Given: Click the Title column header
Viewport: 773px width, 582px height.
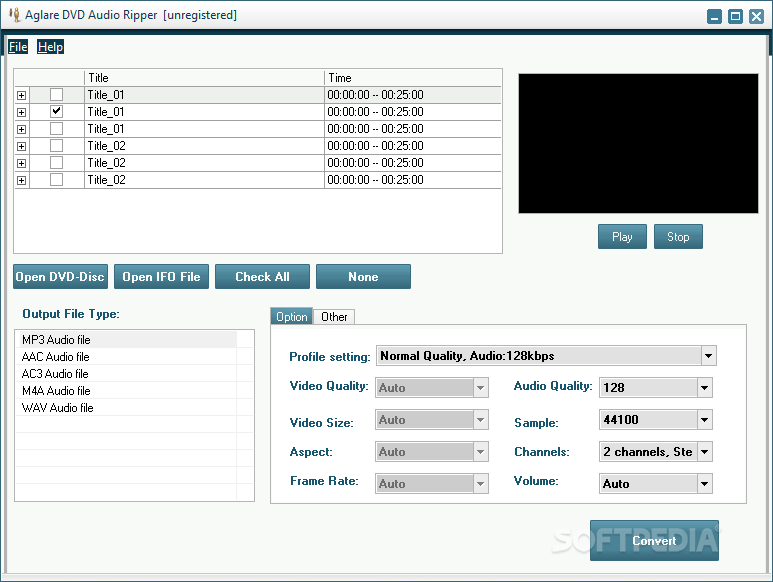Looking at the screenshot, I should pos(204,78).
